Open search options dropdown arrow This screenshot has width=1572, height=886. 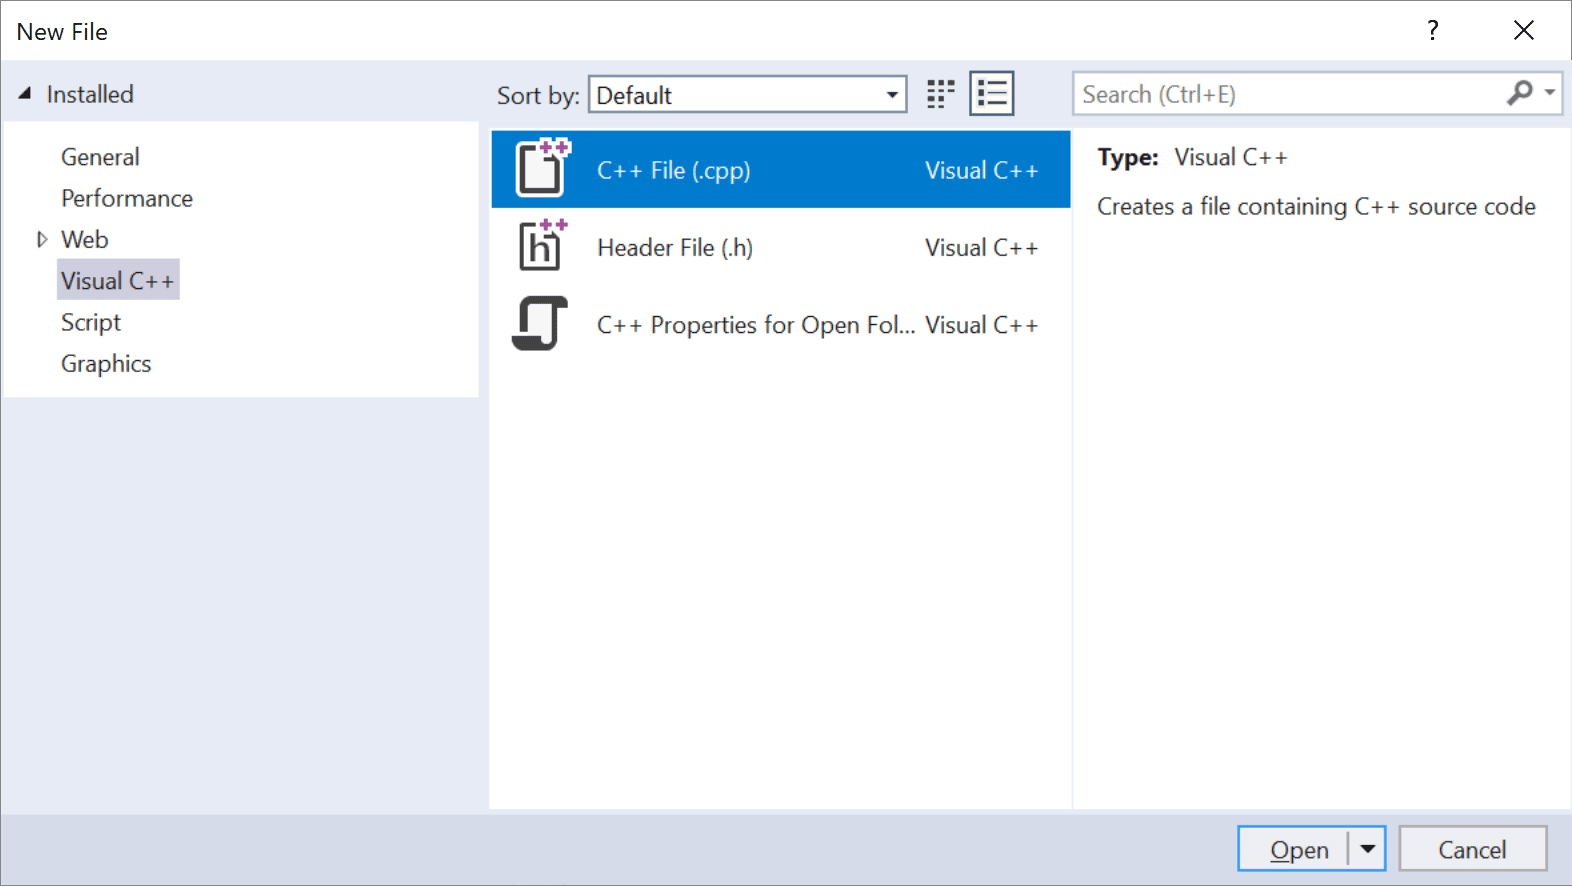(1549, 93)
